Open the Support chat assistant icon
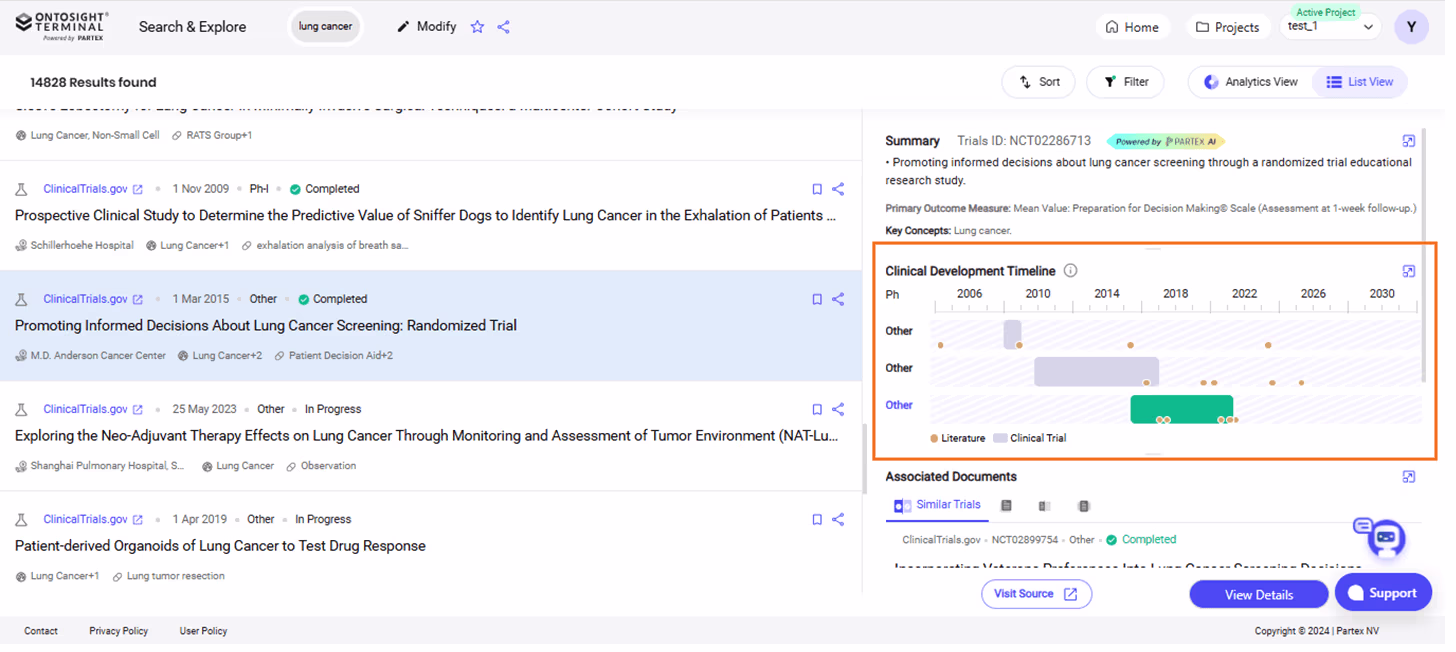The height and width of the screenshot is (652, 1456). [x=1385, y=539]
